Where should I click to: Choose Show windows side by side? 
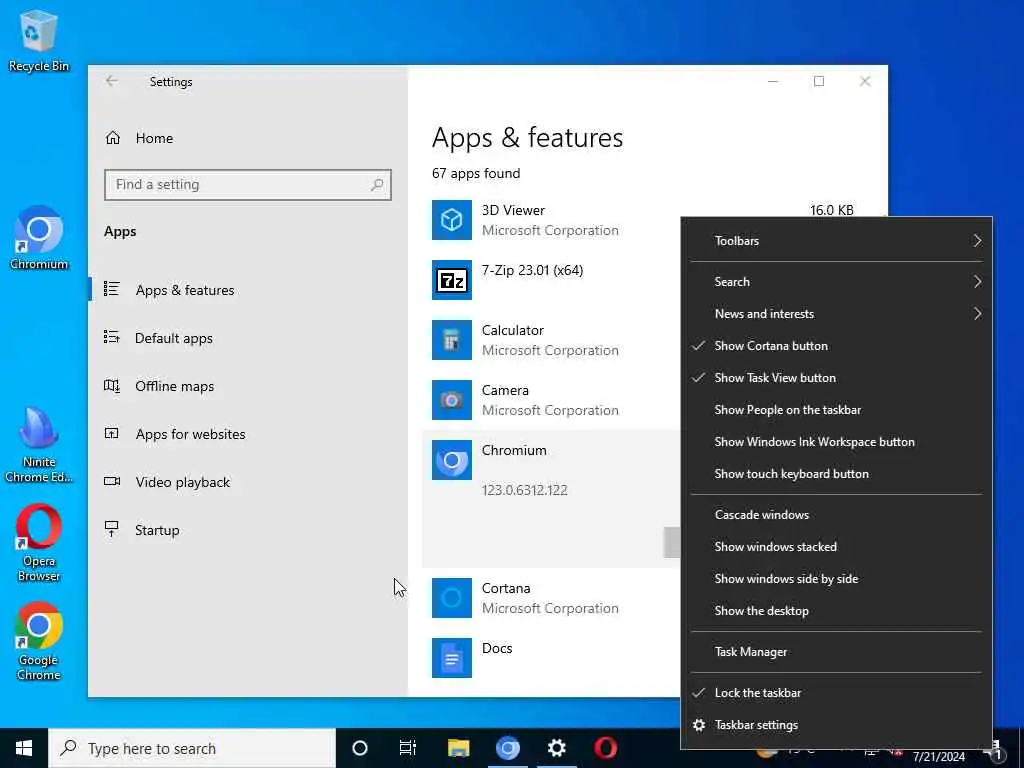pos(836,579)
